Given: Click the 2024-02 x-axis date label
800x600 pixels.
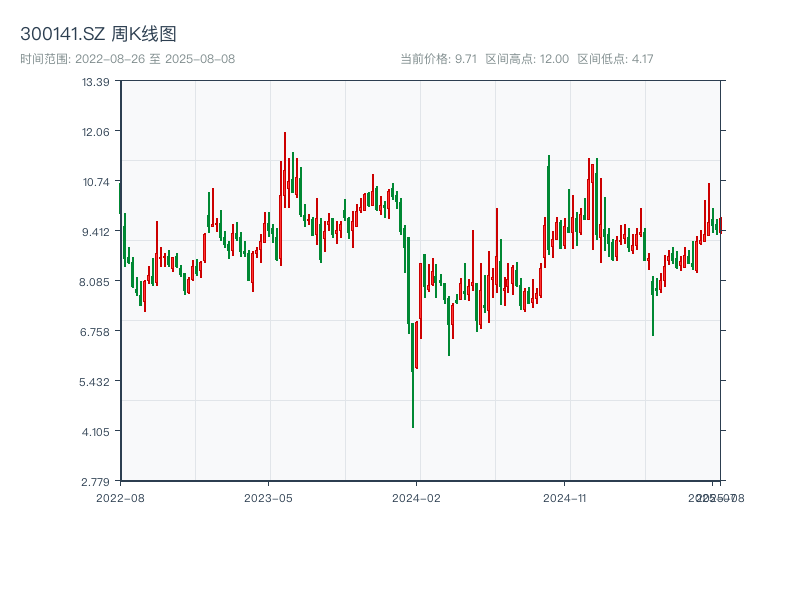Looking at the screenshot, I should pyautogui.click(x=416, y=497).
